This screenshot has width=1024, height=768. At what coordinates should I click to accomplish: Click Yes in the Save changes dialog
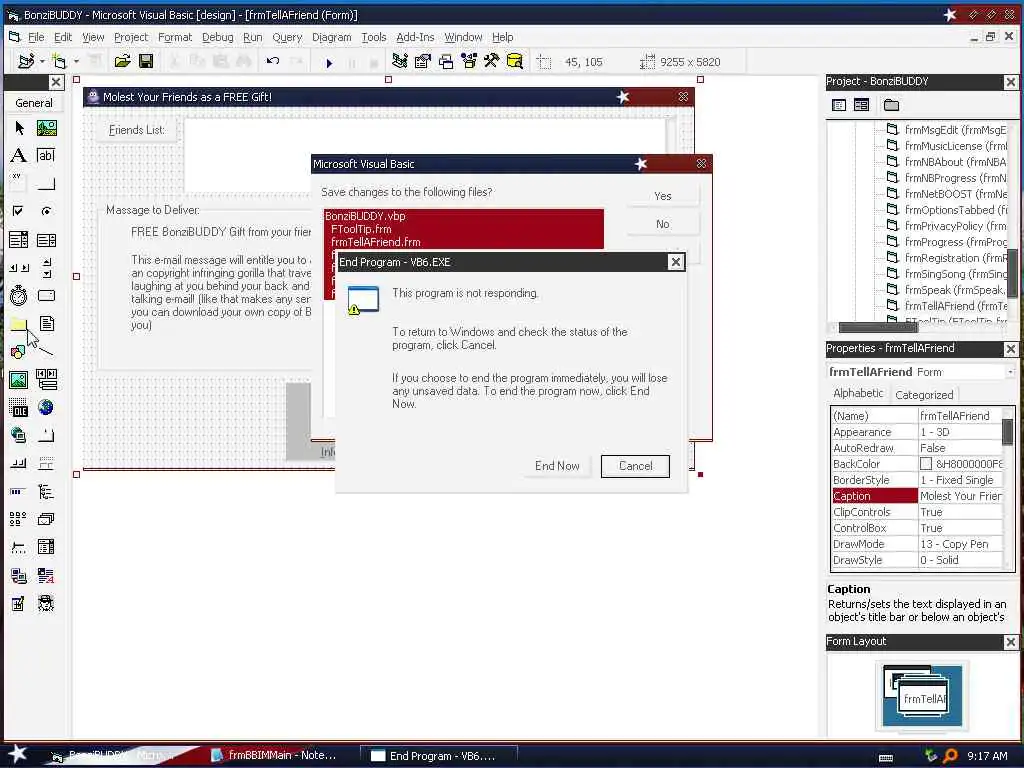pyautogui.click(x=663, y=196)
